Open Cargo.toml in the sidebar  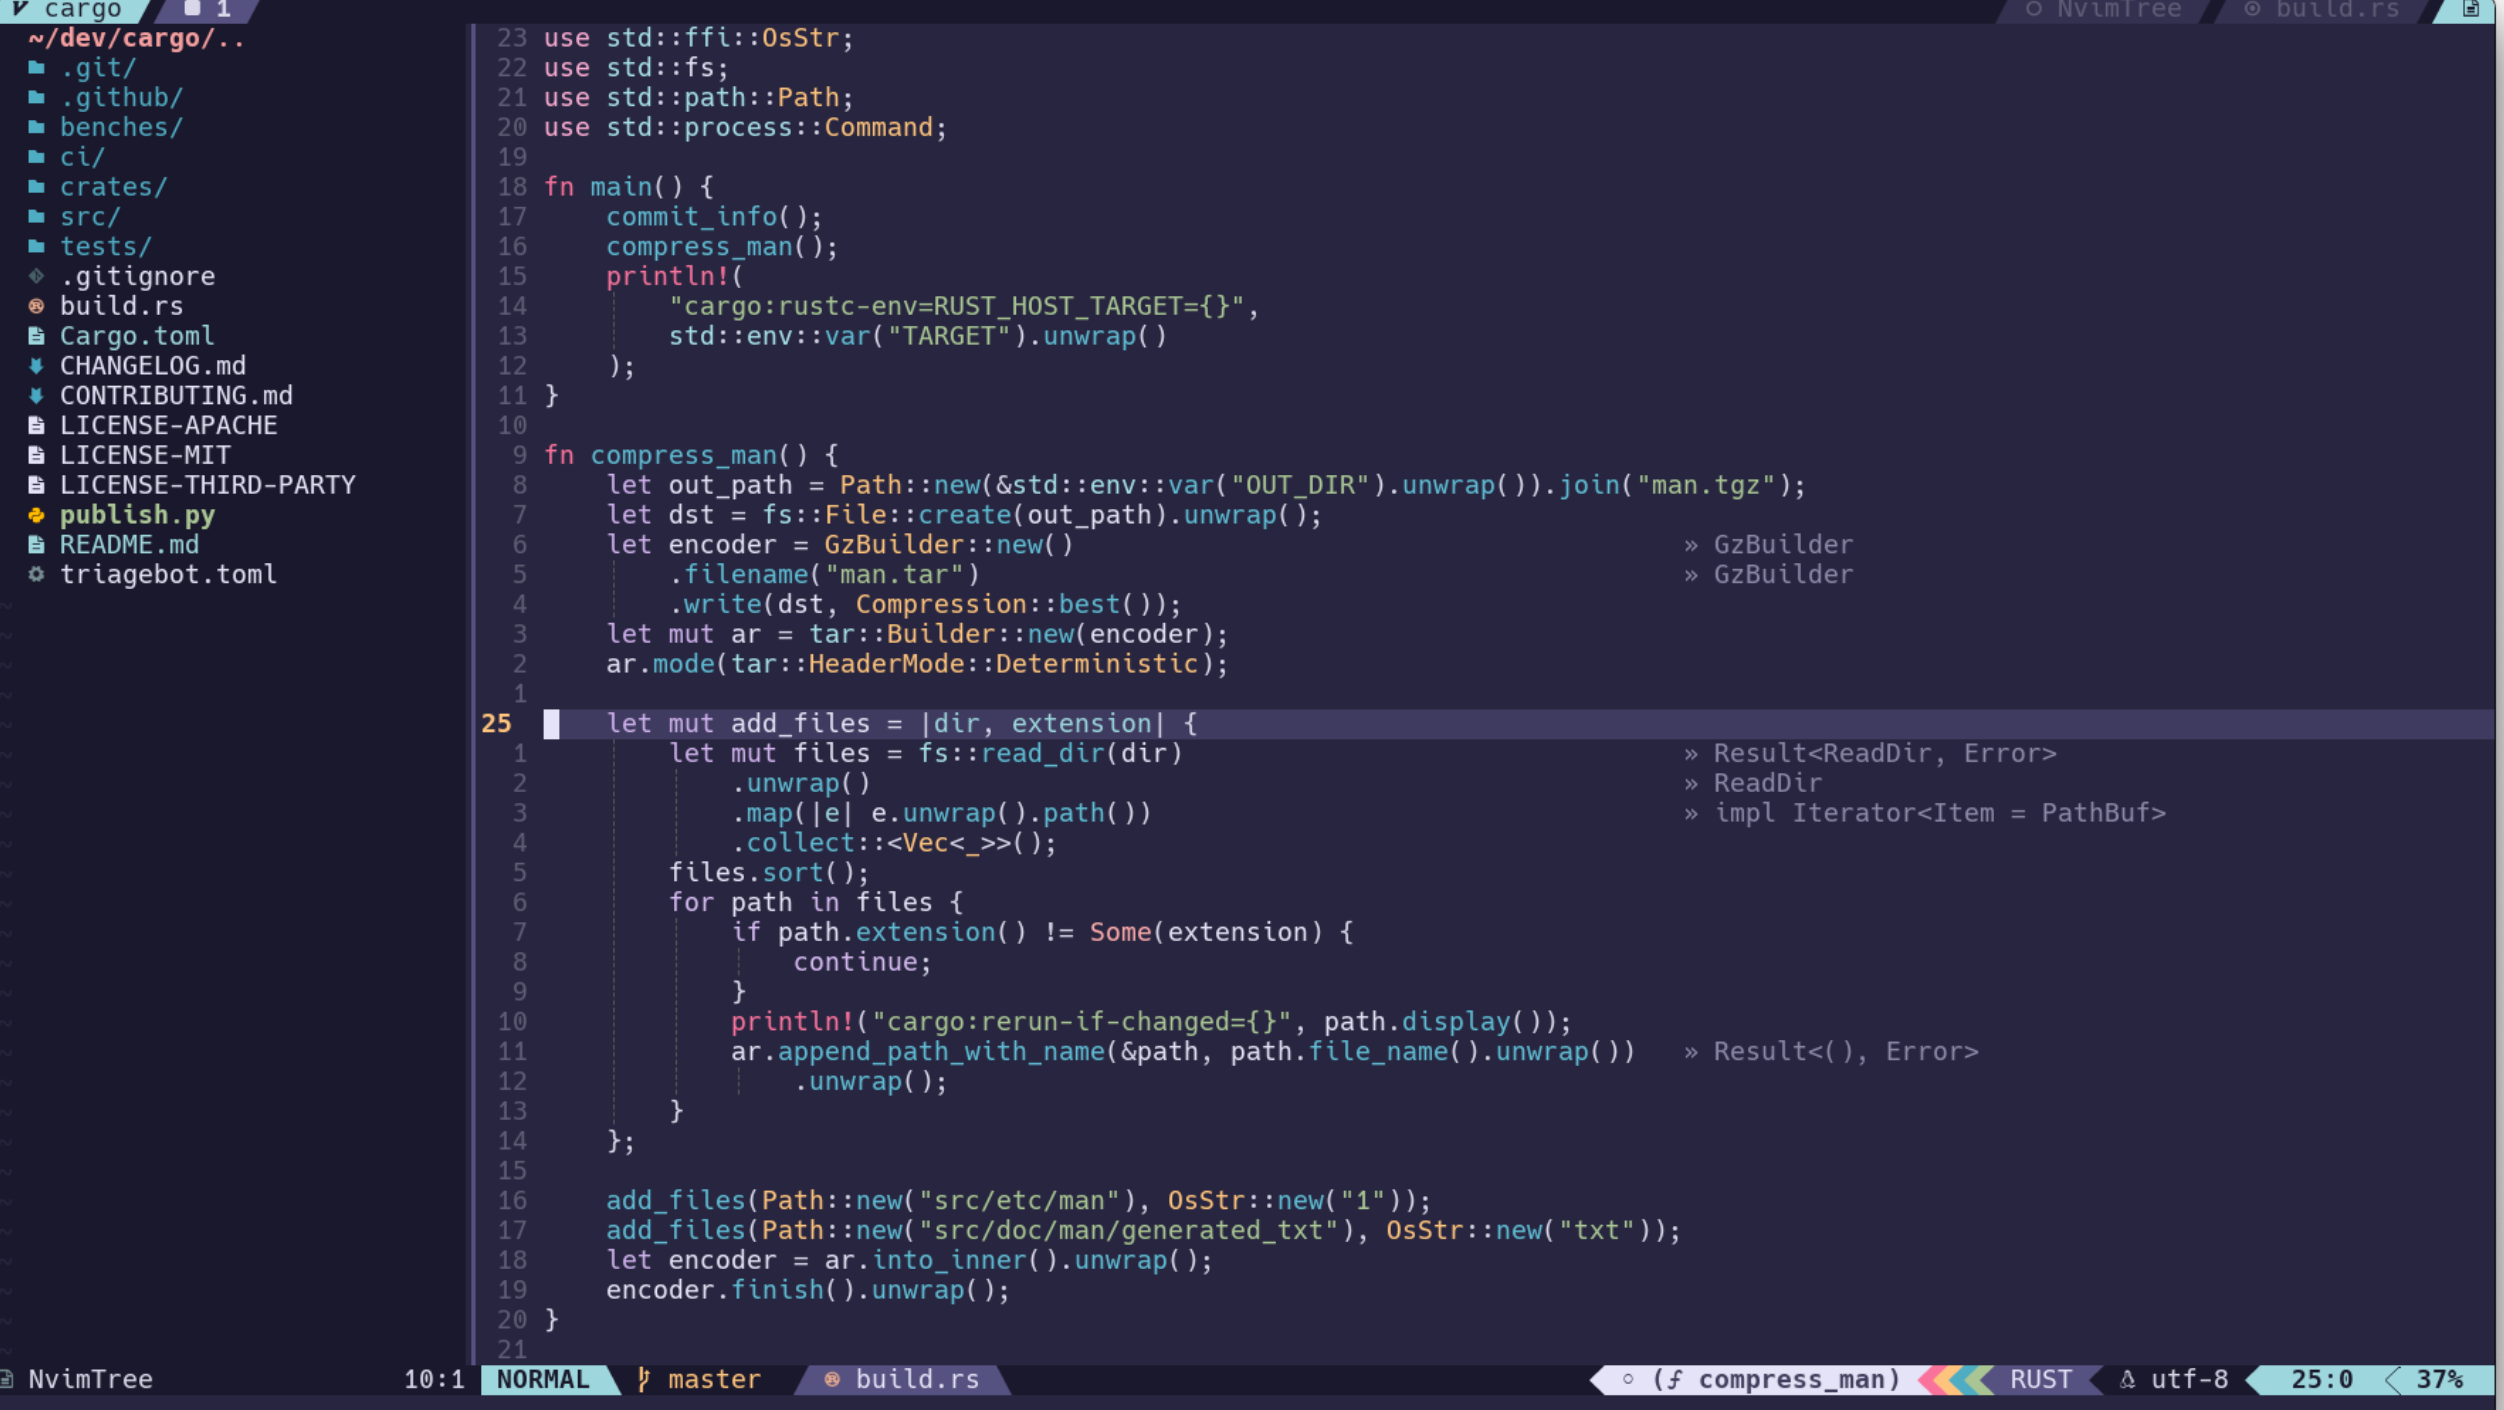137,336
